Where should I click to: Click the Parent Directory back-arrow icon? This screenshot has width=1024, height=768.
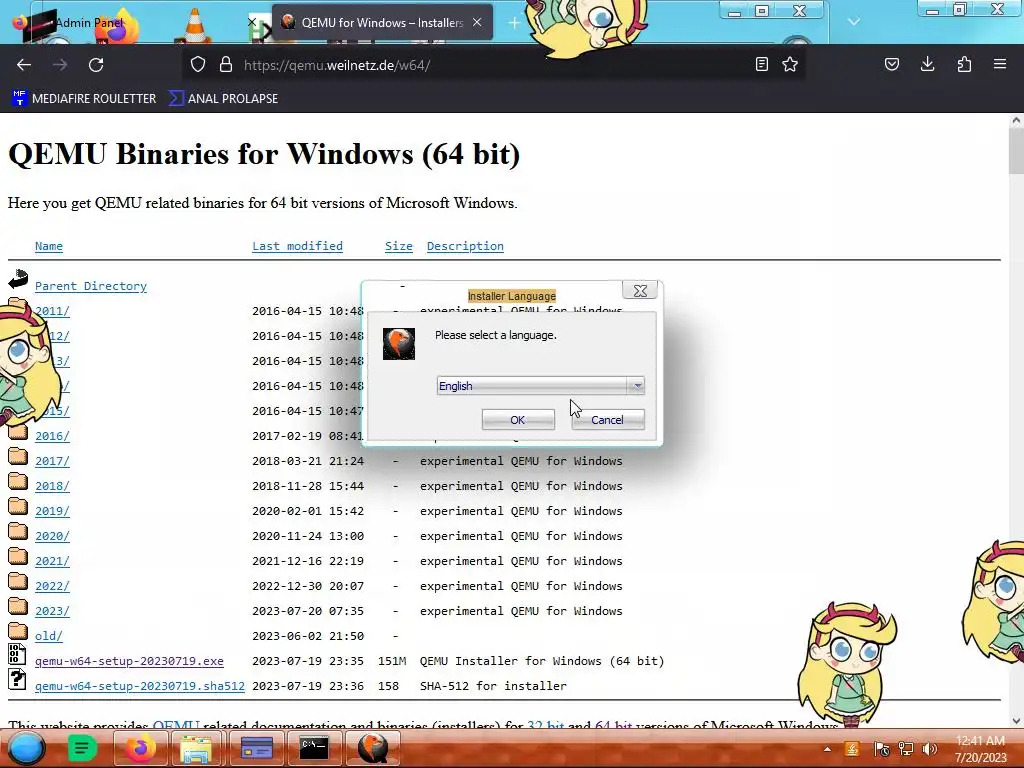coord(18,279)
